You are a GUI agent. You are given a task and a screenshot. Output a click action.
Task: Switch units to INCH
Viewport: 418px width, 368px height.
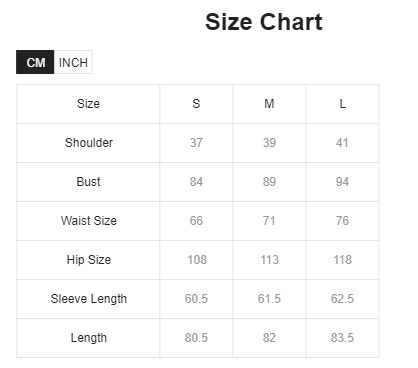point(73,62)
